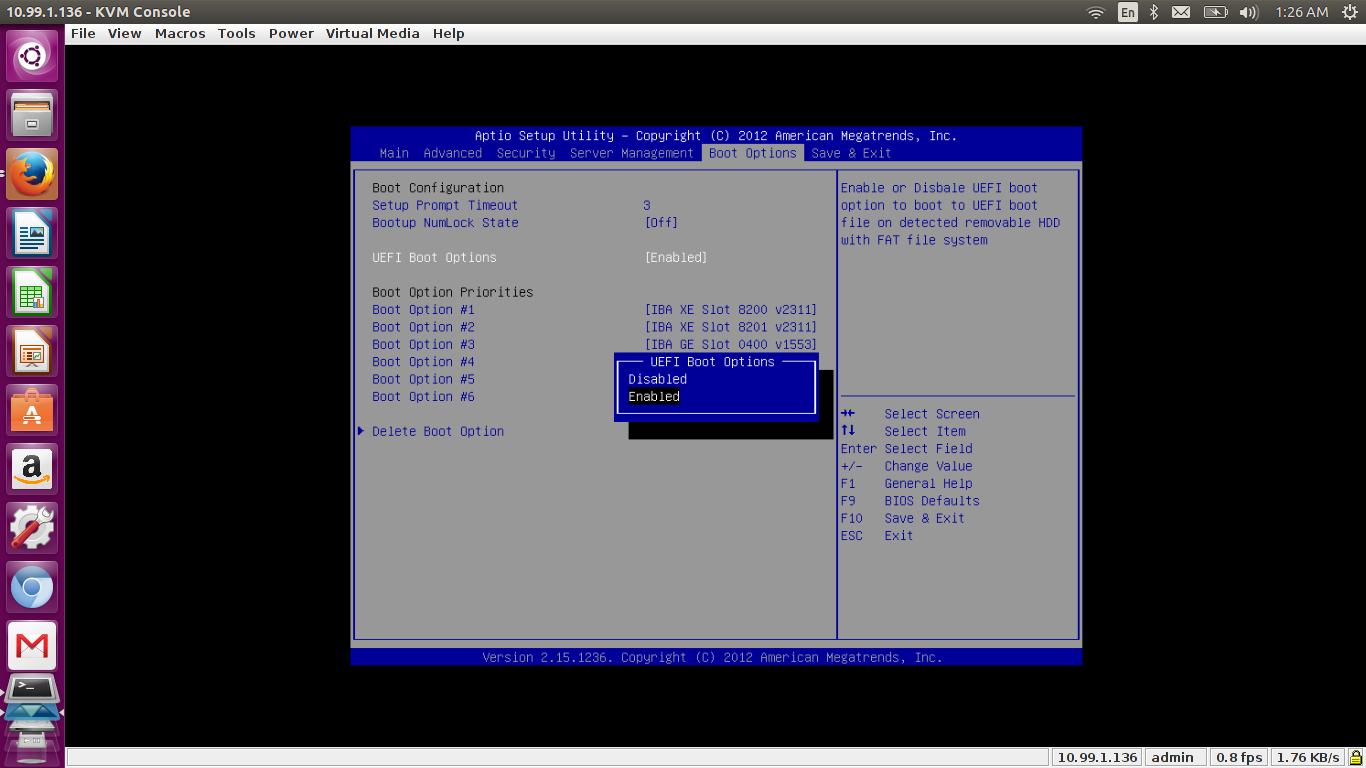Click the UEFI Boot Options [Enabled] value
The height and width of the screenshot is (768, 1366).
676,258
